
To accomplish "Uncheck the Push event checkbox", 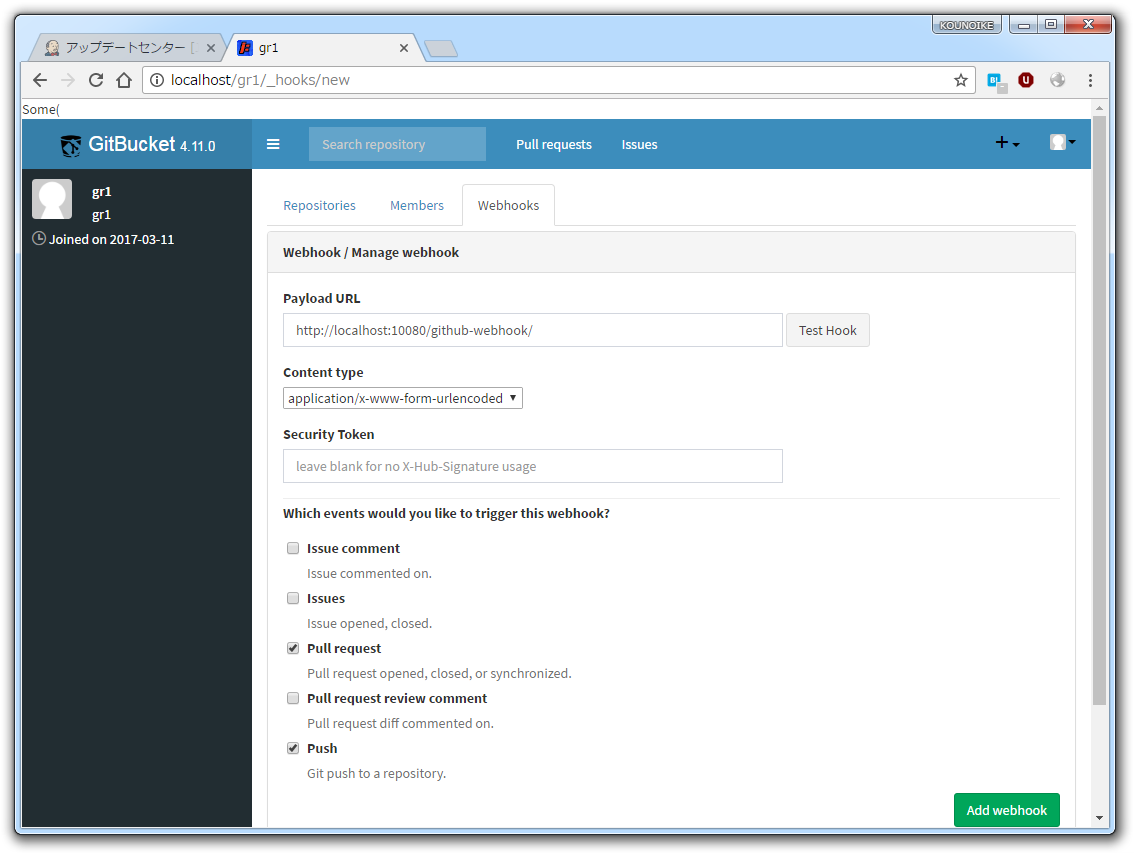I will (293, 748).
